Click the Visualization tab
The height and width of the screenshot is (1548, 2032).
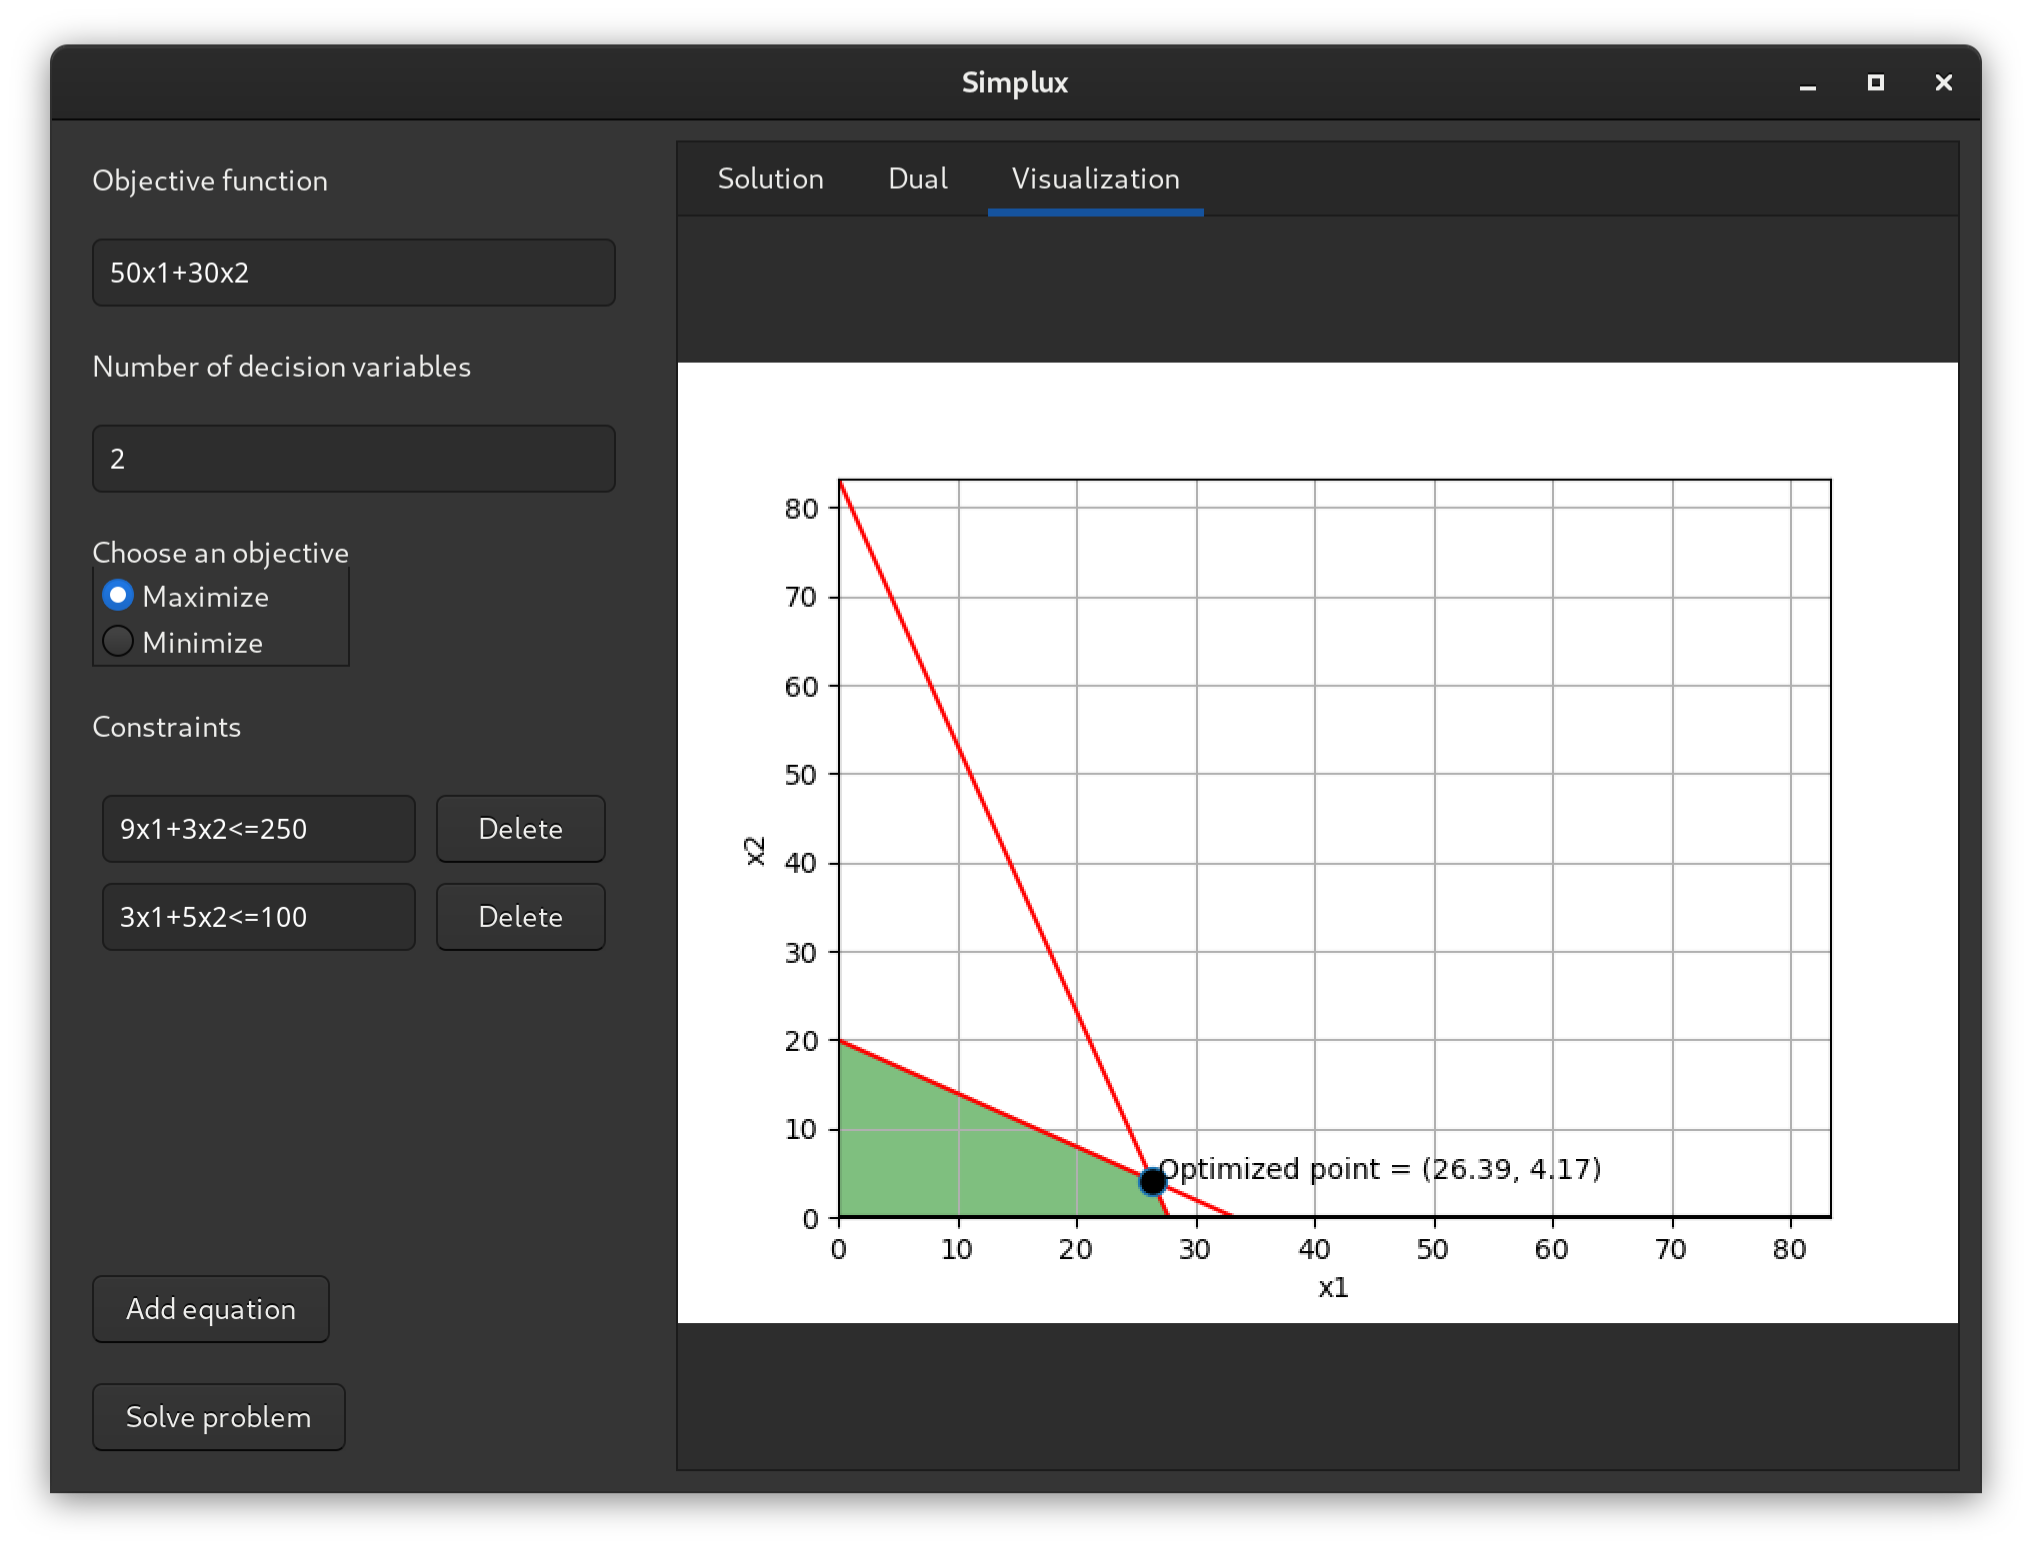1095,179
